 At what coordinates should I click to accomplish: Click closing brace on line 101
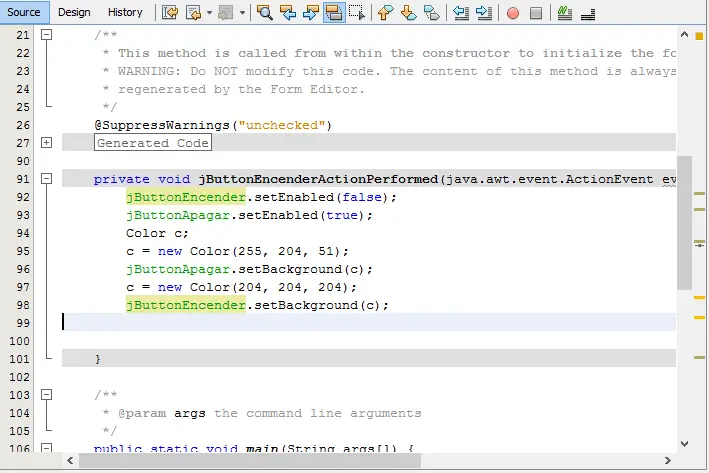tap(98, 359)
